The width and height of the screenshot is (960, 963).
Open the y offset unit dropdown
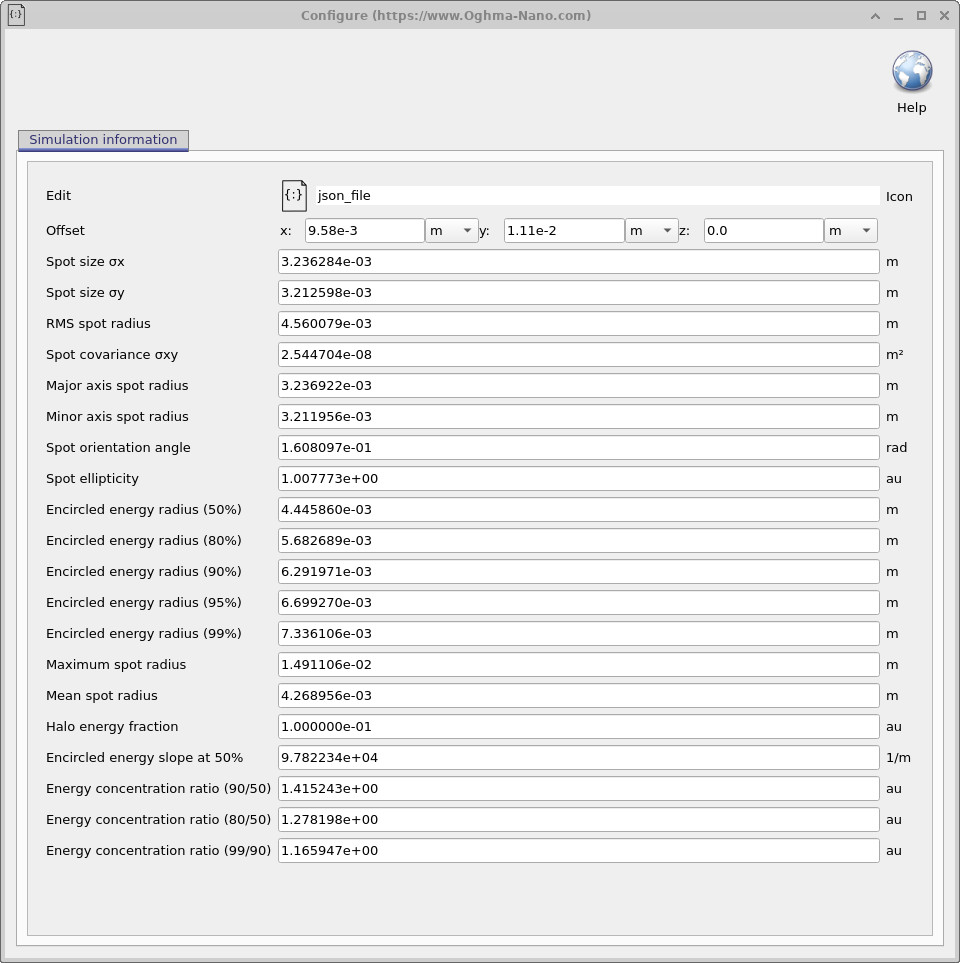pos(651,230)
